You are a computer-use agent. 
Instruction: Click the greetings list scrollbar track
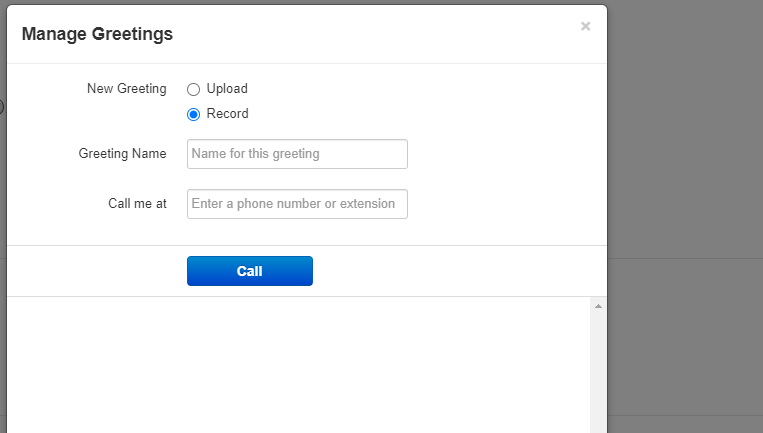point(598,370)
